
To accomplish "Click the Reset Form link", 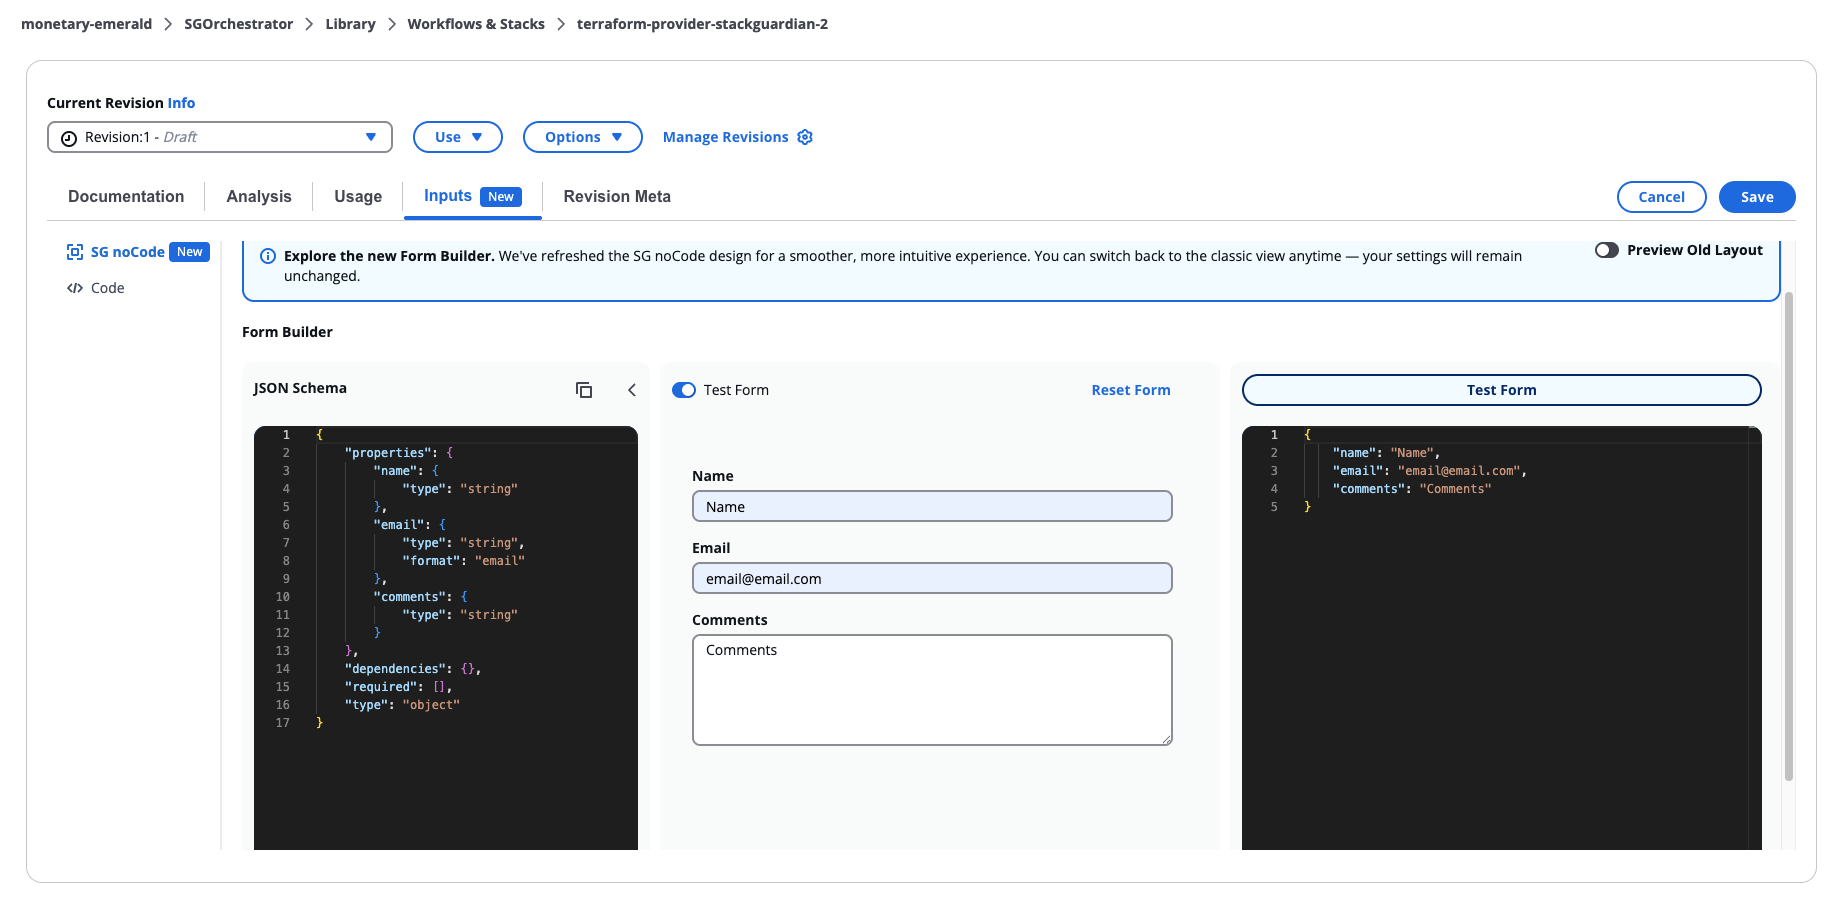I will tap(1130, 390).
